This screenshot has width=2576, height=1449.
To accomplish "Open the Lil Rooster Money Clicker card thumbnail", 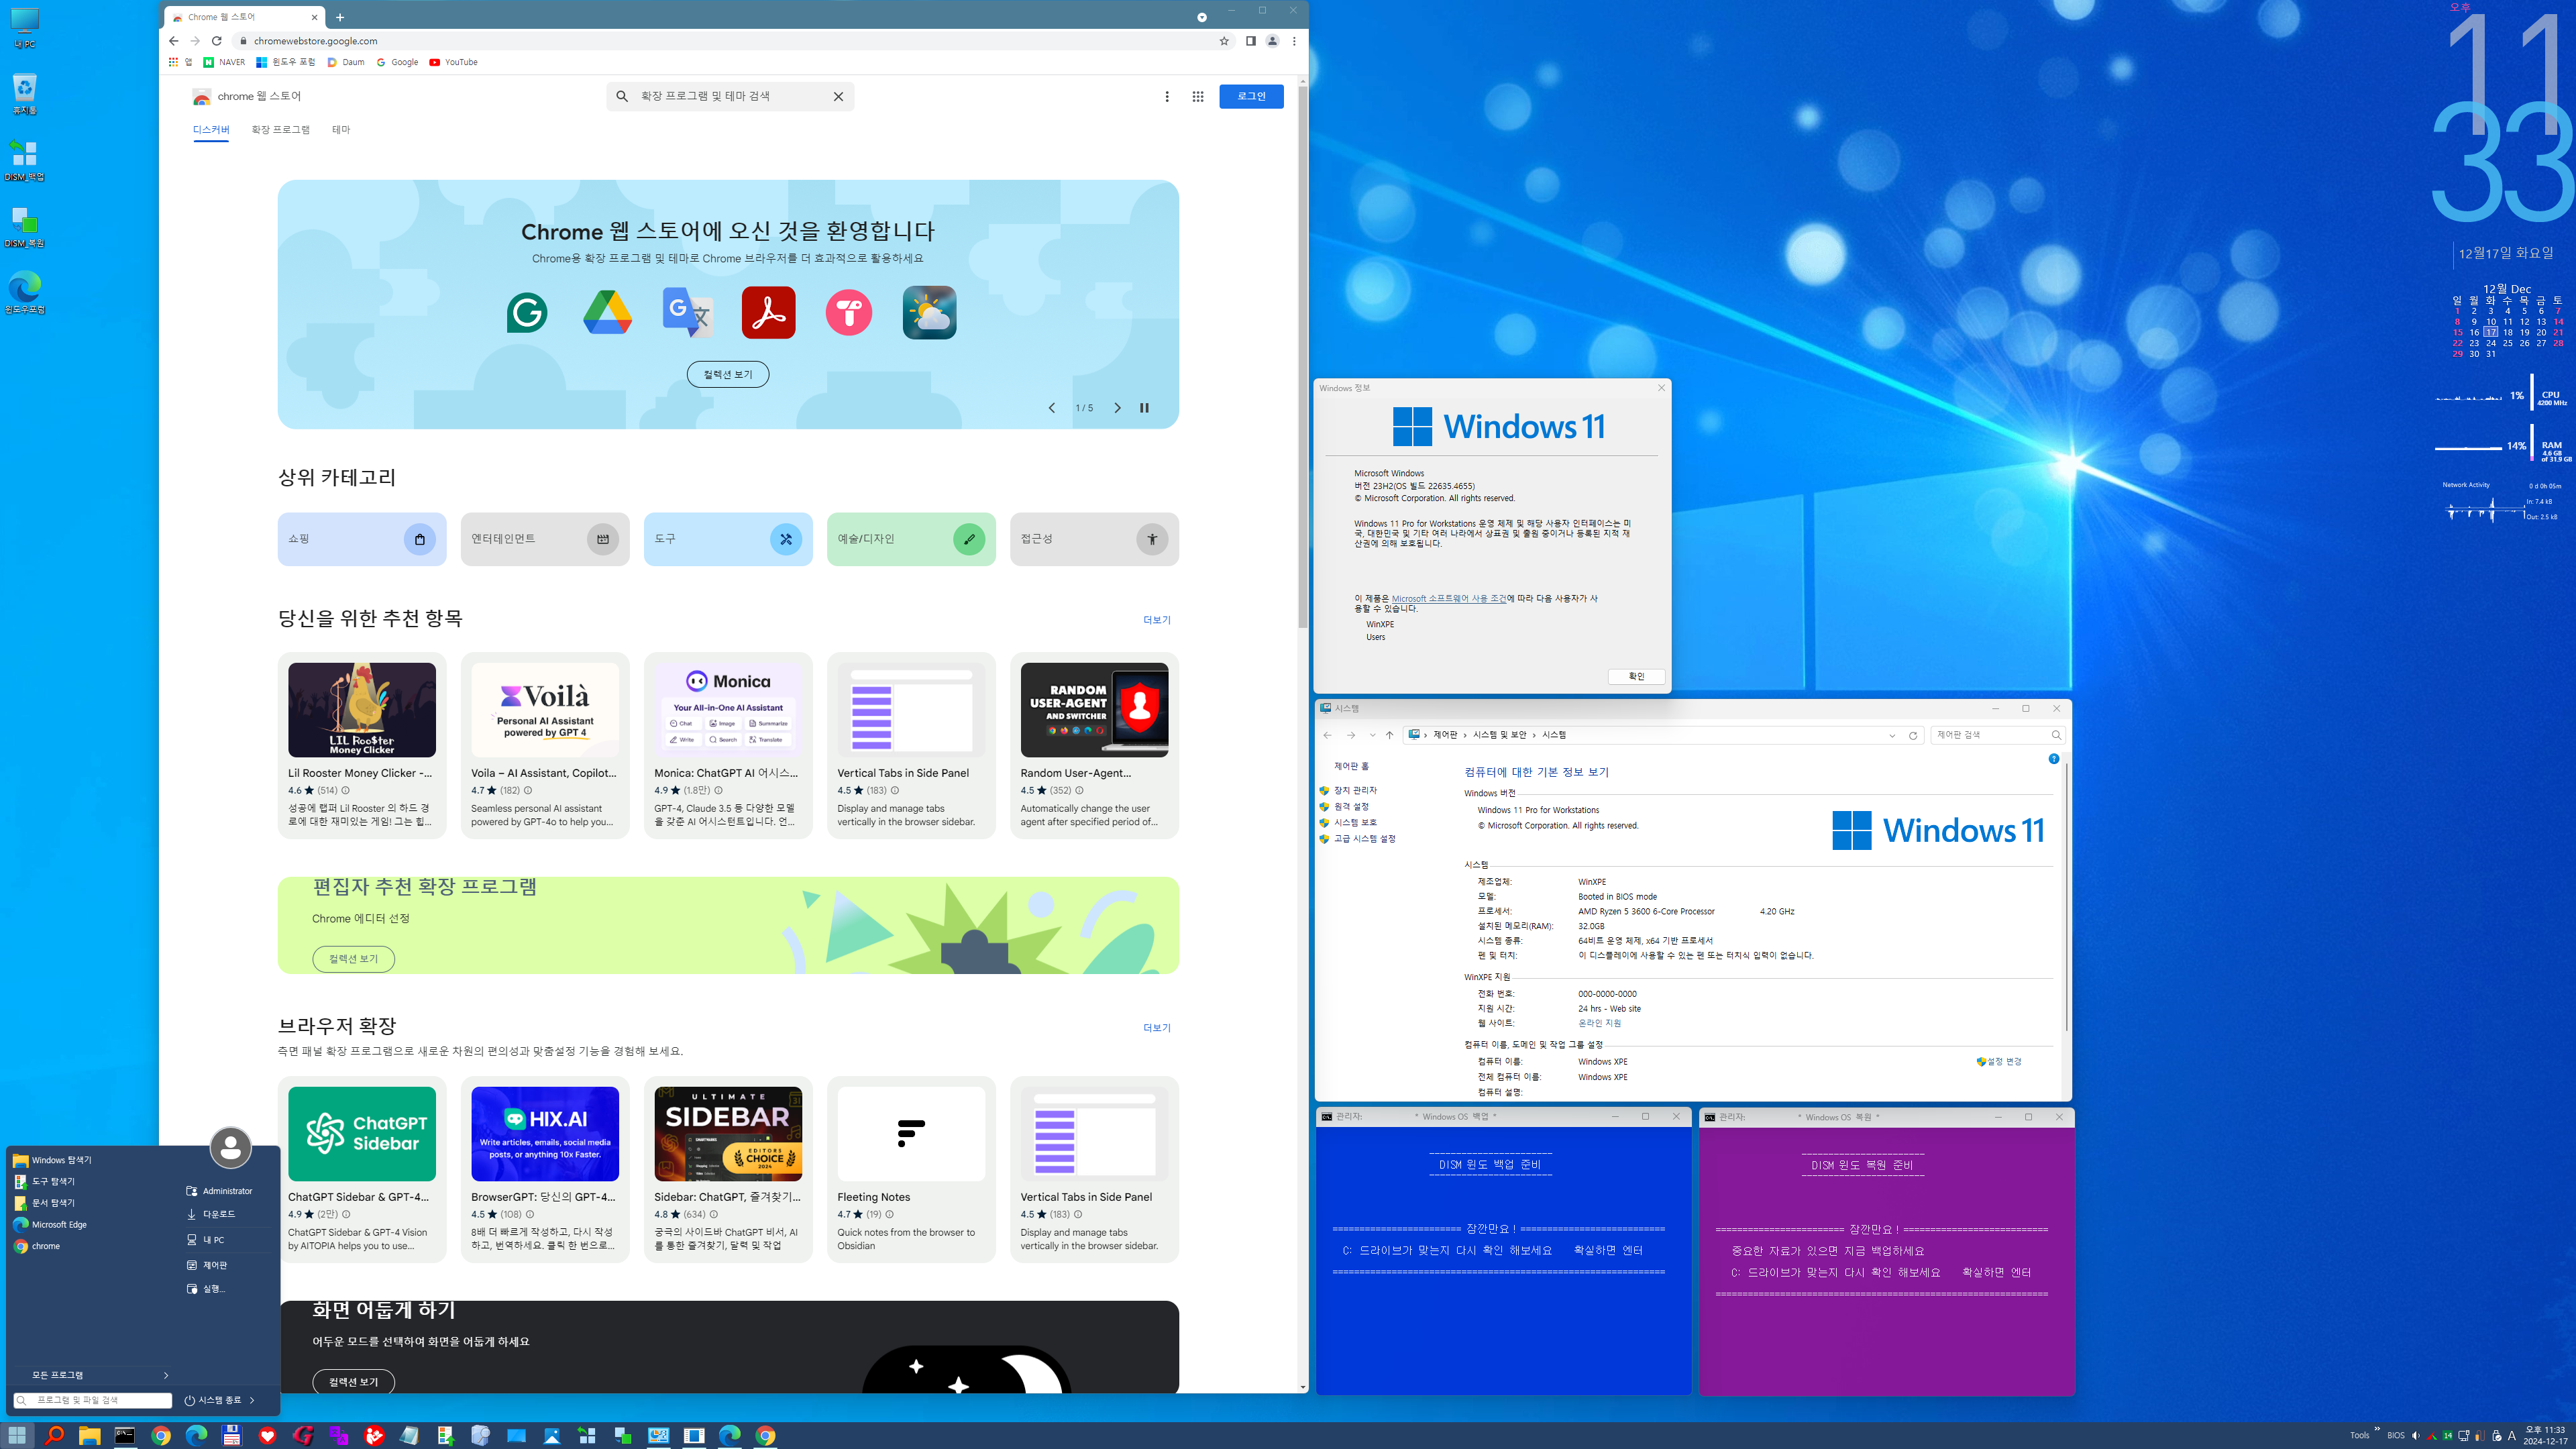I will click(x=362, y=710).
